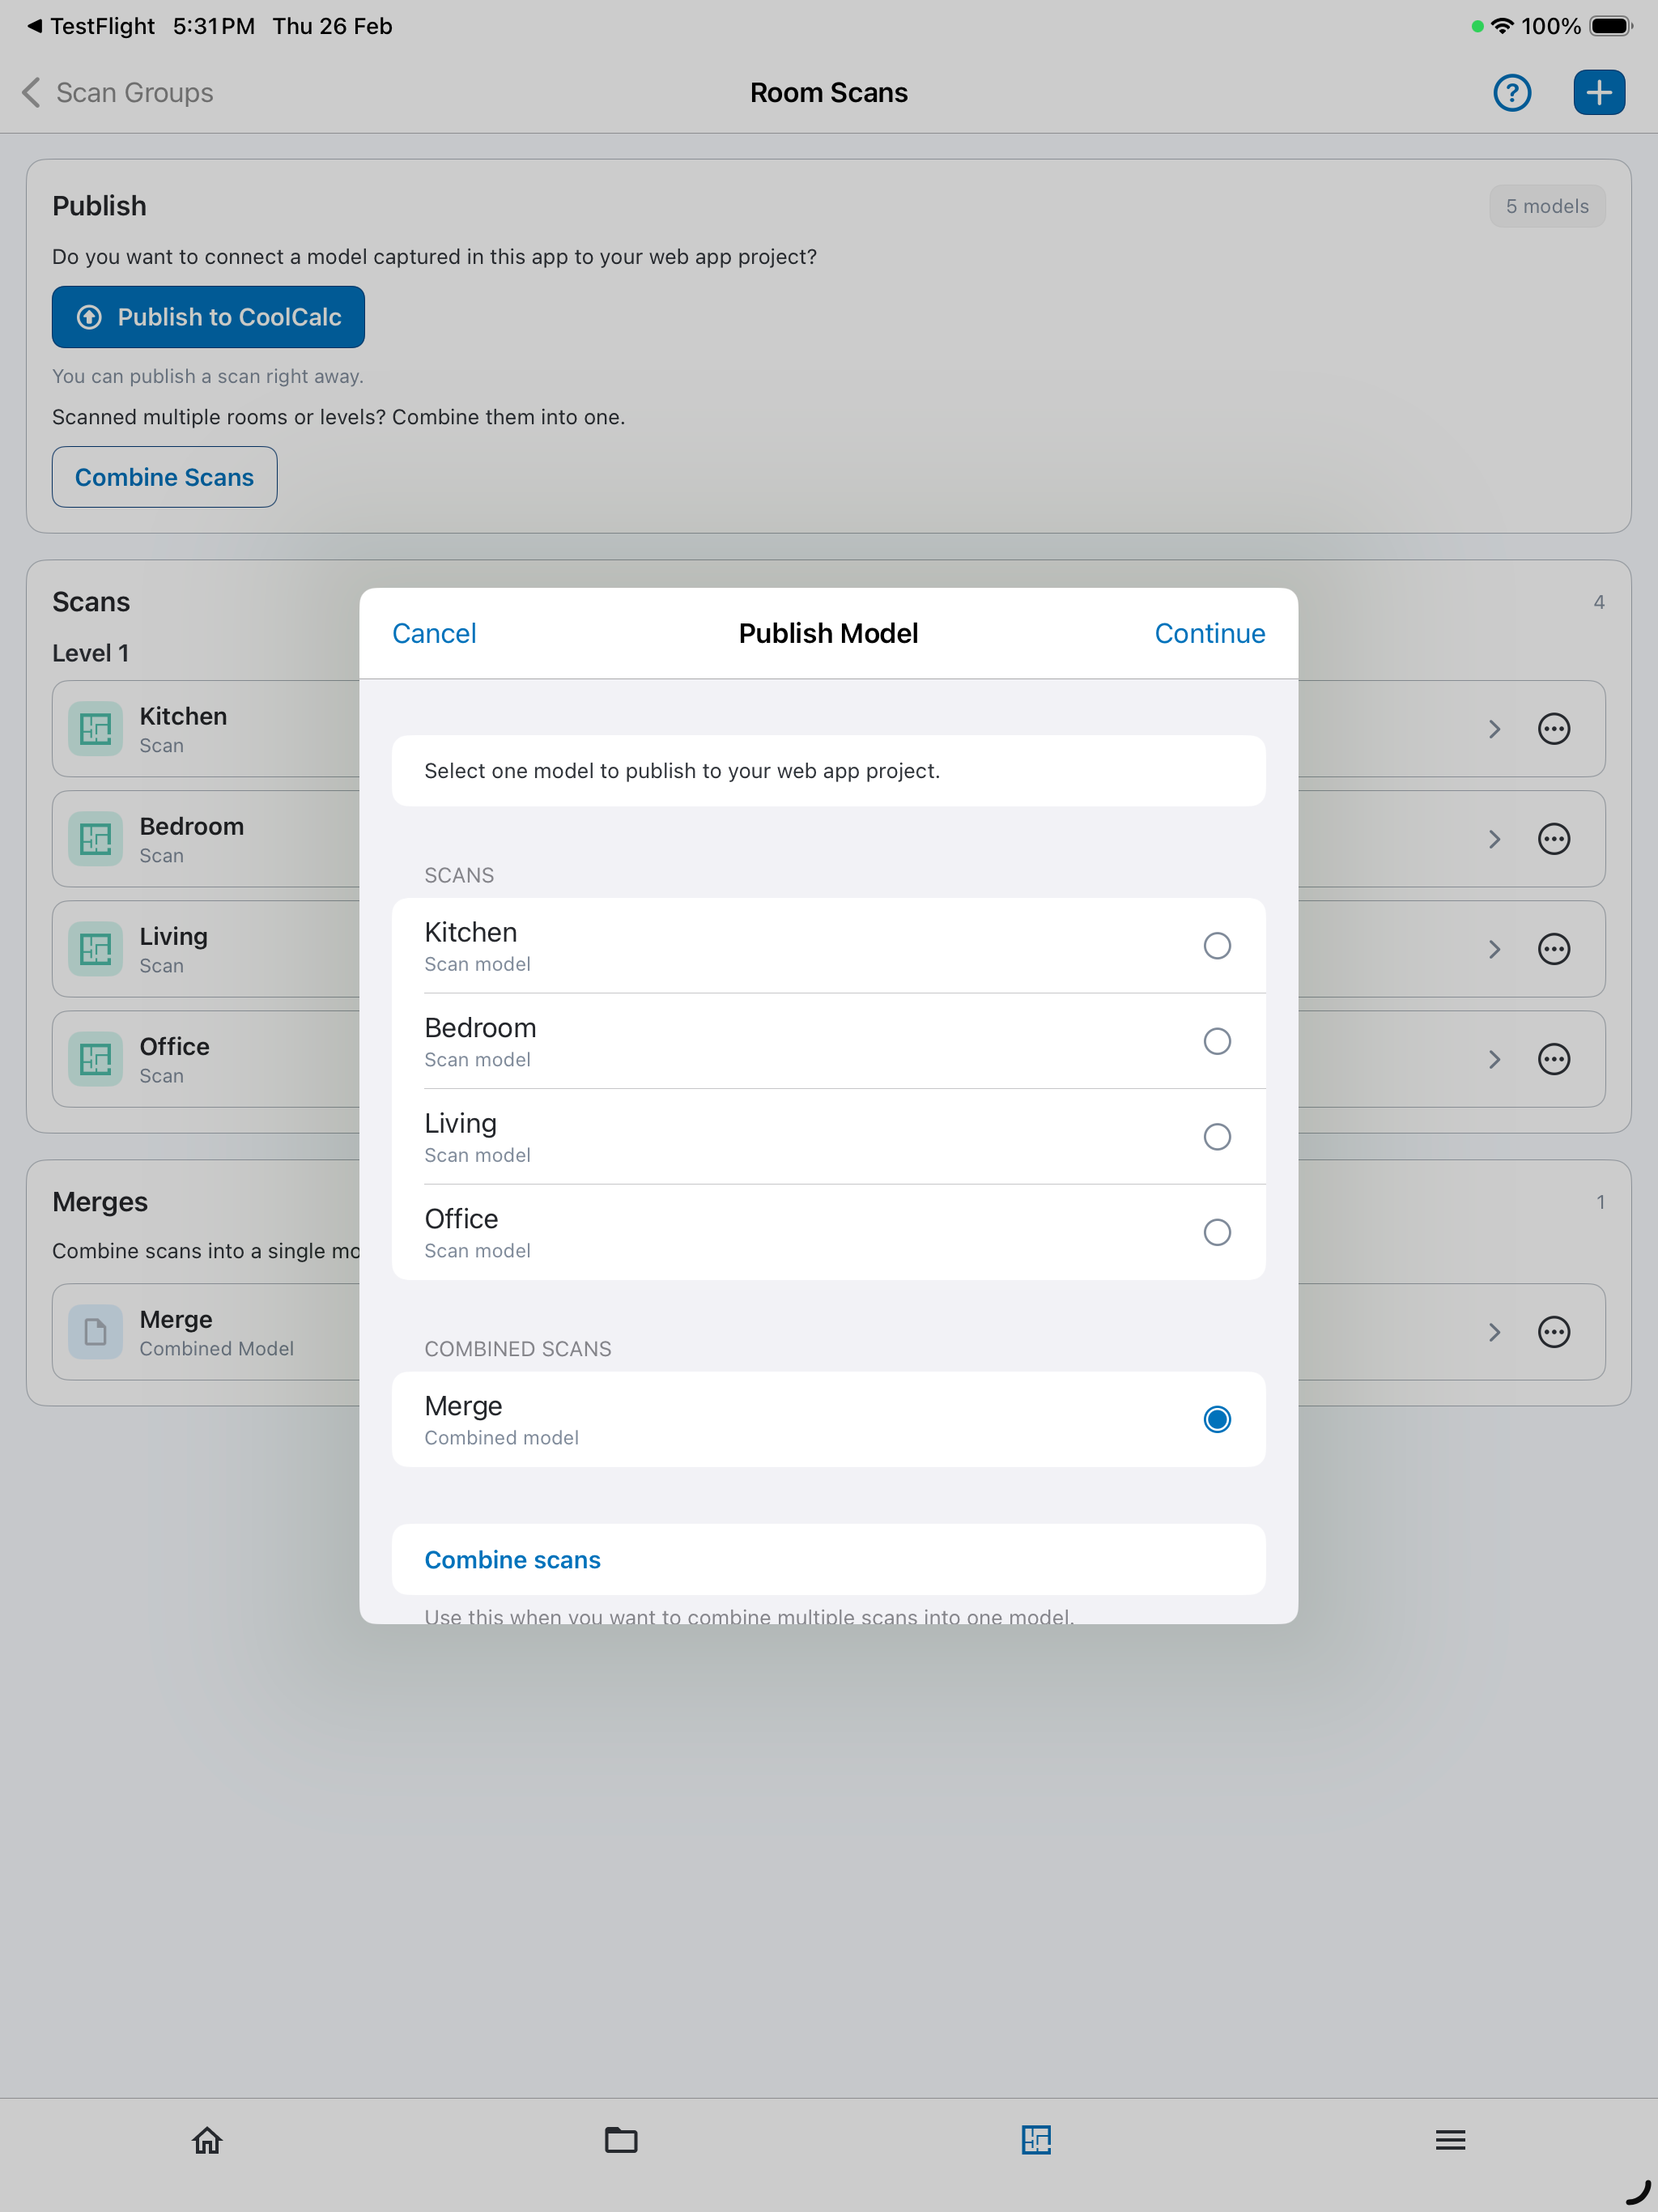Image resolution: width=1658 pixels, height=2212 pixels.
Task: Open the Kitchen scan floor plan icon
Action: pos(96,729)
